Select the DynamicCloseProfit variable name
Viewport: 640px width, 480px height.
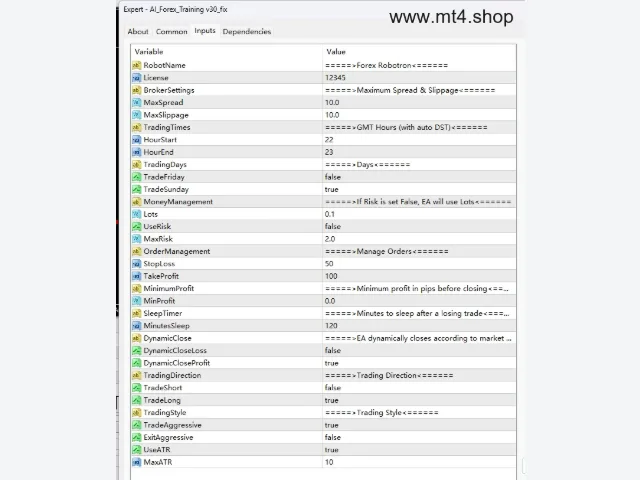coord(177,363)
